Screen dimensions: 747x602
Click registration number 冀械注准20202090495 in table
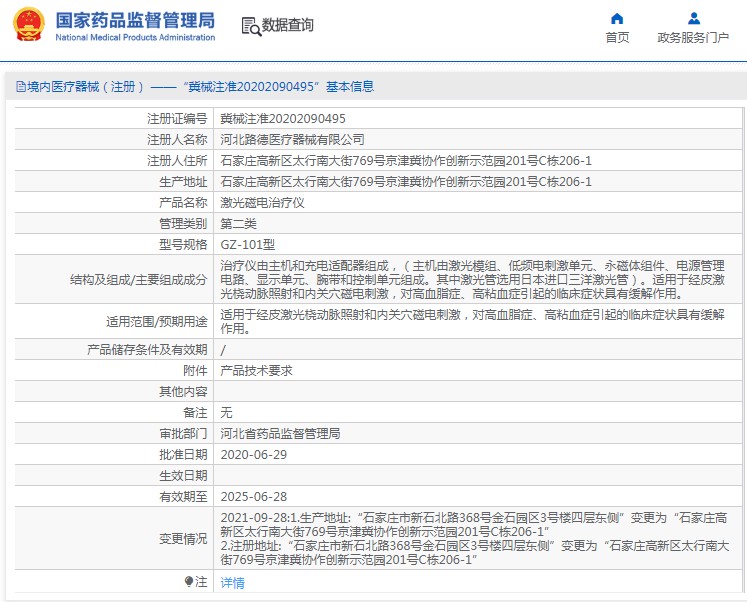[x=283, y=119]
